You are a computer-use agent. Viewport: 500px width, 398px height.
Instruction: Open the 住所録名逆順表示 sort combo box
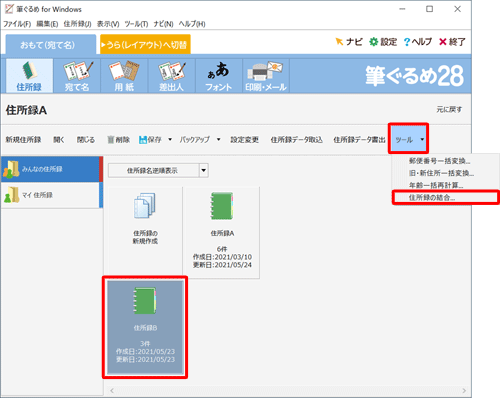click(158, 171)
